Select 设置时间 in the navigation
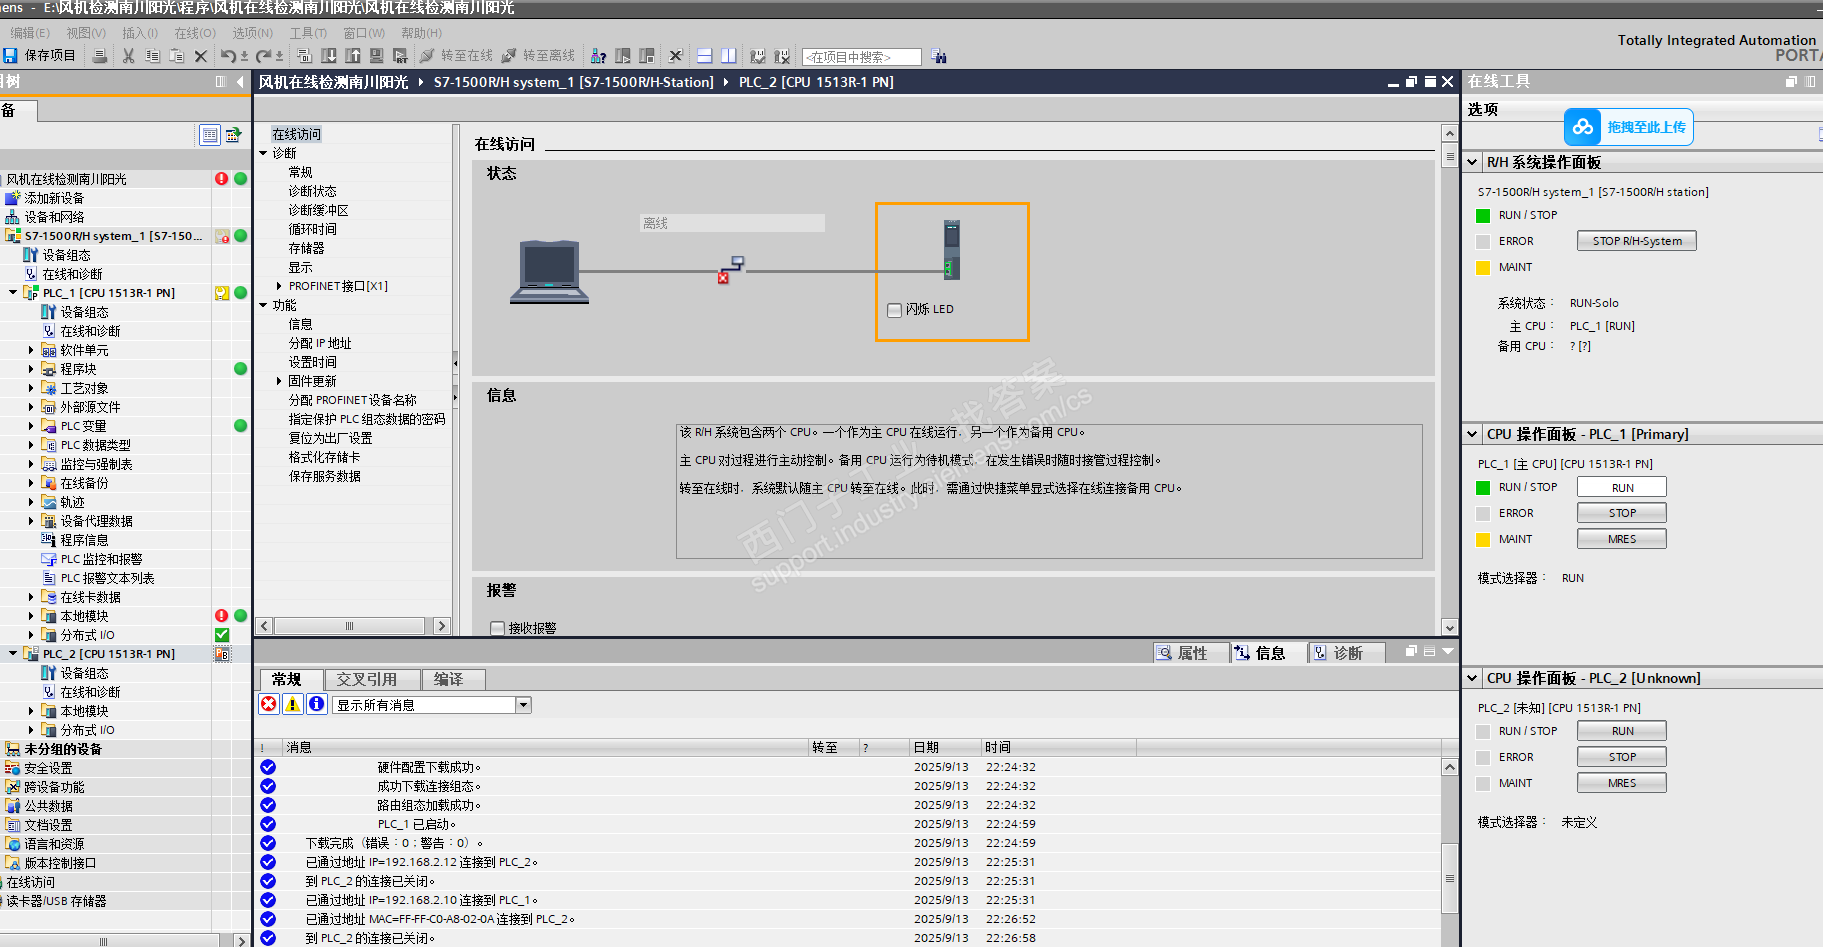This screenshot has height=947, width=1823. click(x=312, y=362)
